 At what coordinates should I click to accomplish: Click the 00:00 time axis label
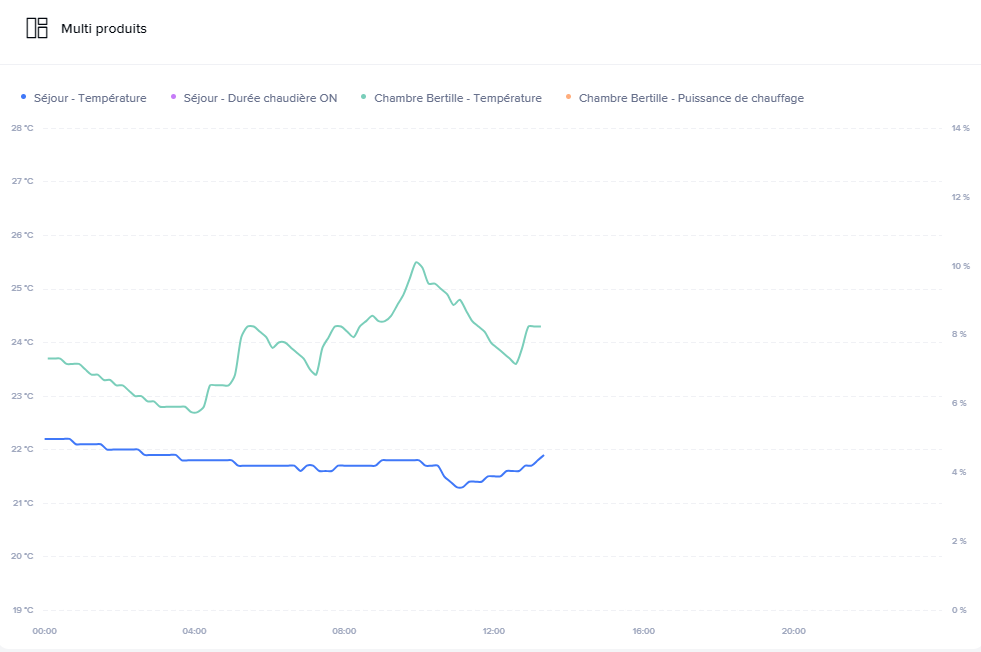click(x=44, y=631)
